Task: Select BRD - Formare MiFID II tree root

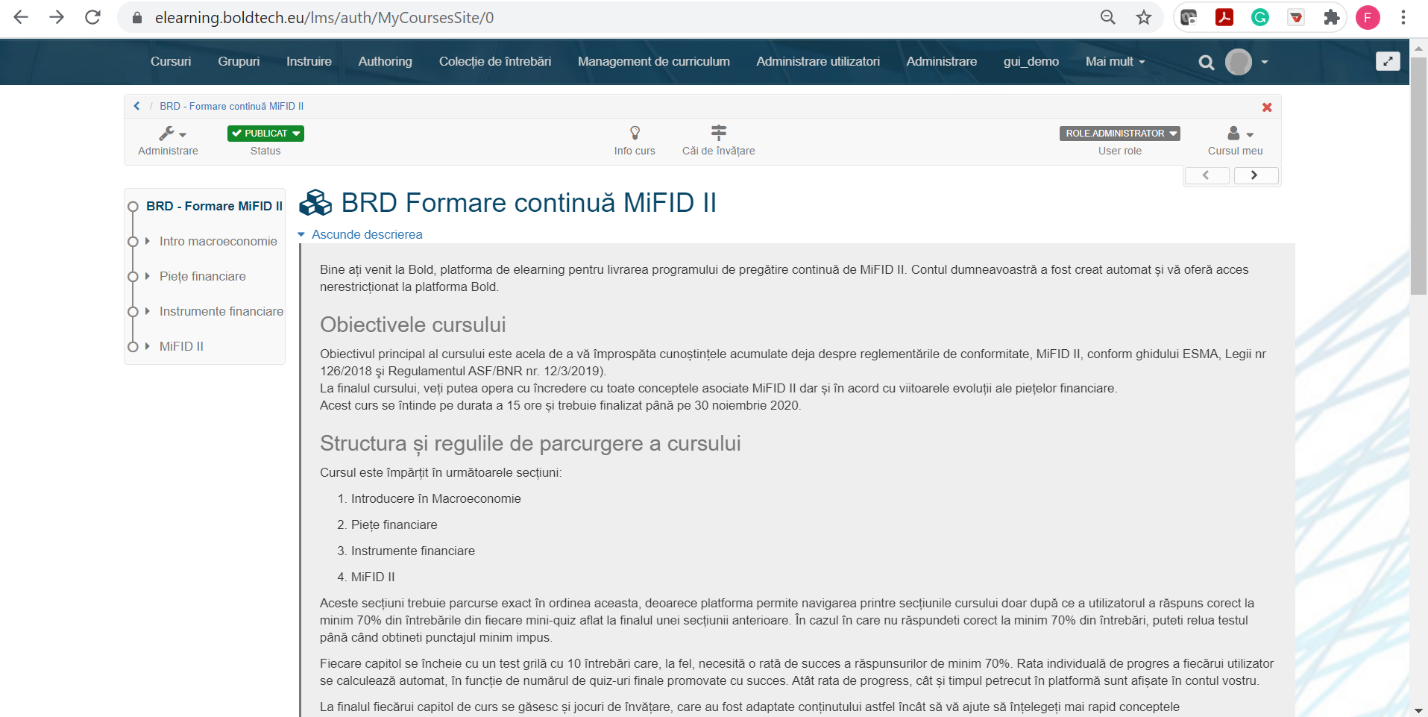Action: pos(214,206)
